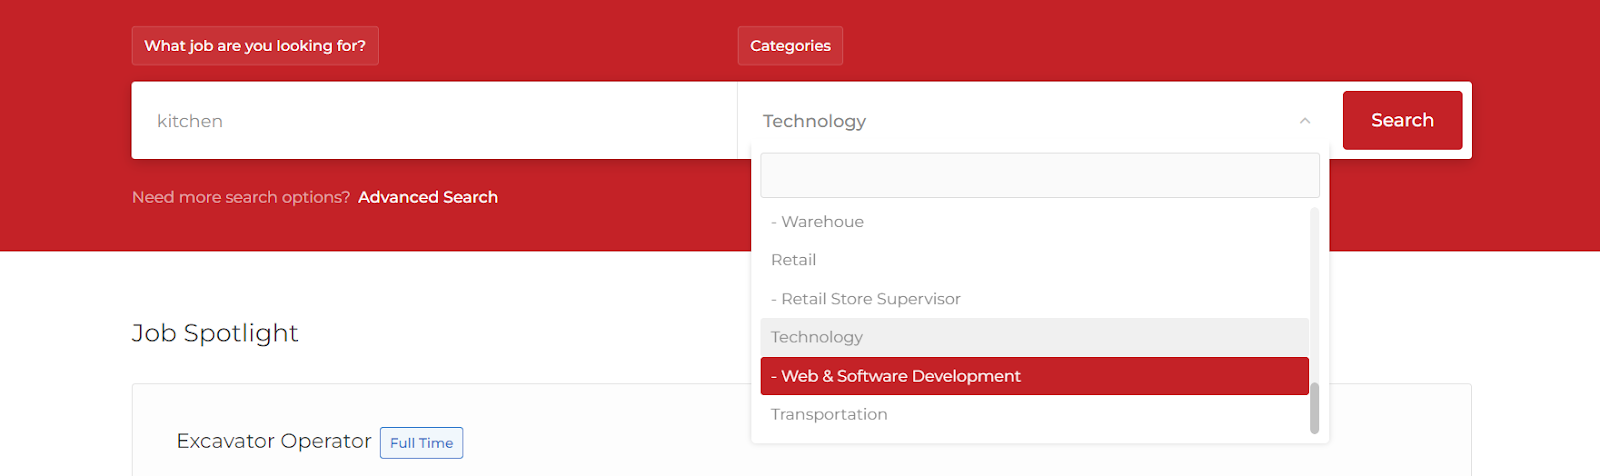
Task: Click the Categories label
Action: coord(790,46)
